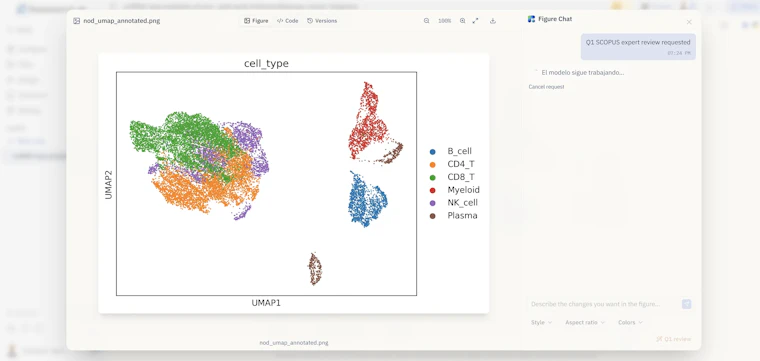The width and height of the screenshot is (760, 361).
Task: Click the Q1 SCOPUS expert review message
Action: click(638, 47)
